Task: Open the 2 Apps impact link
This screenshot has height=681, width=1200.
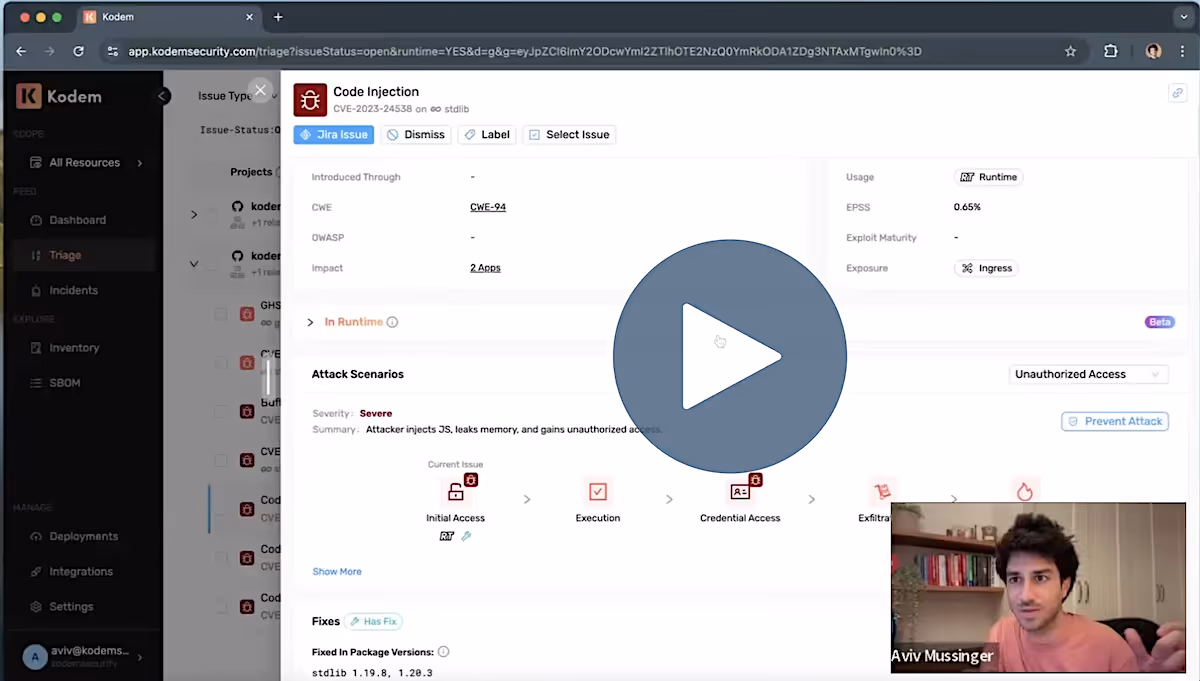Action: [485, 268]
